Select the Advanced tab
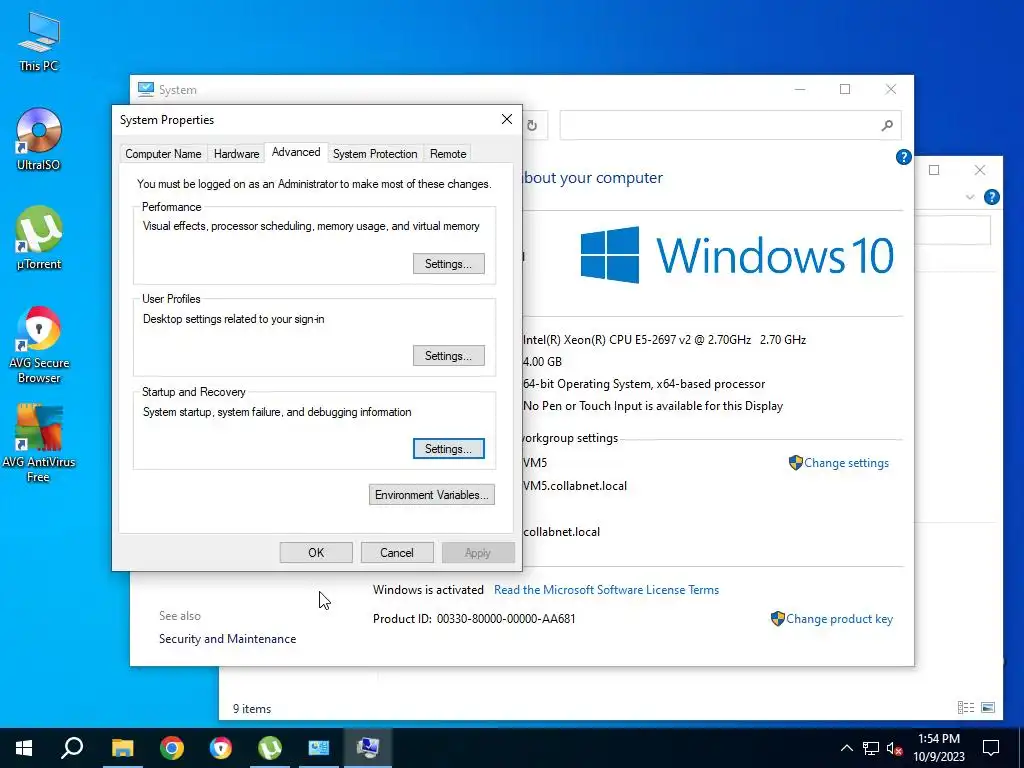The height and width of the screenshot is (768, 1024). tap(296, 152)
